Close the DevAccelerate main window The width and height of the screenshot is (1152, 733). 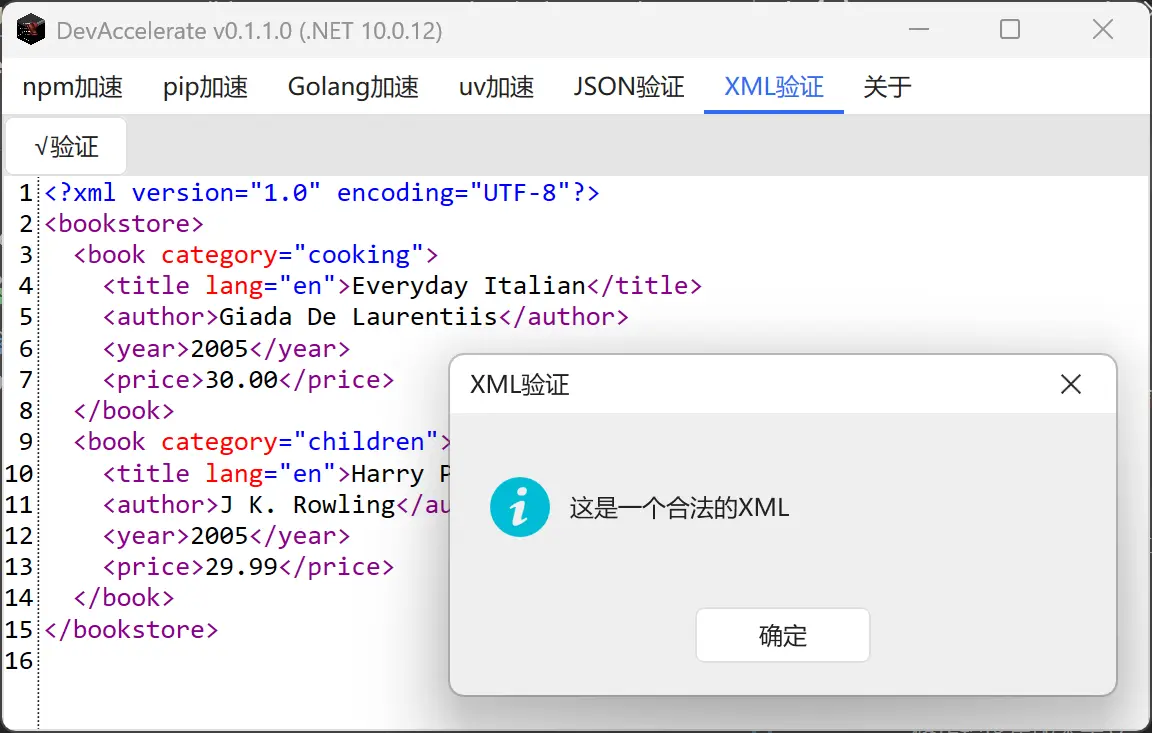coord(1103,29)
